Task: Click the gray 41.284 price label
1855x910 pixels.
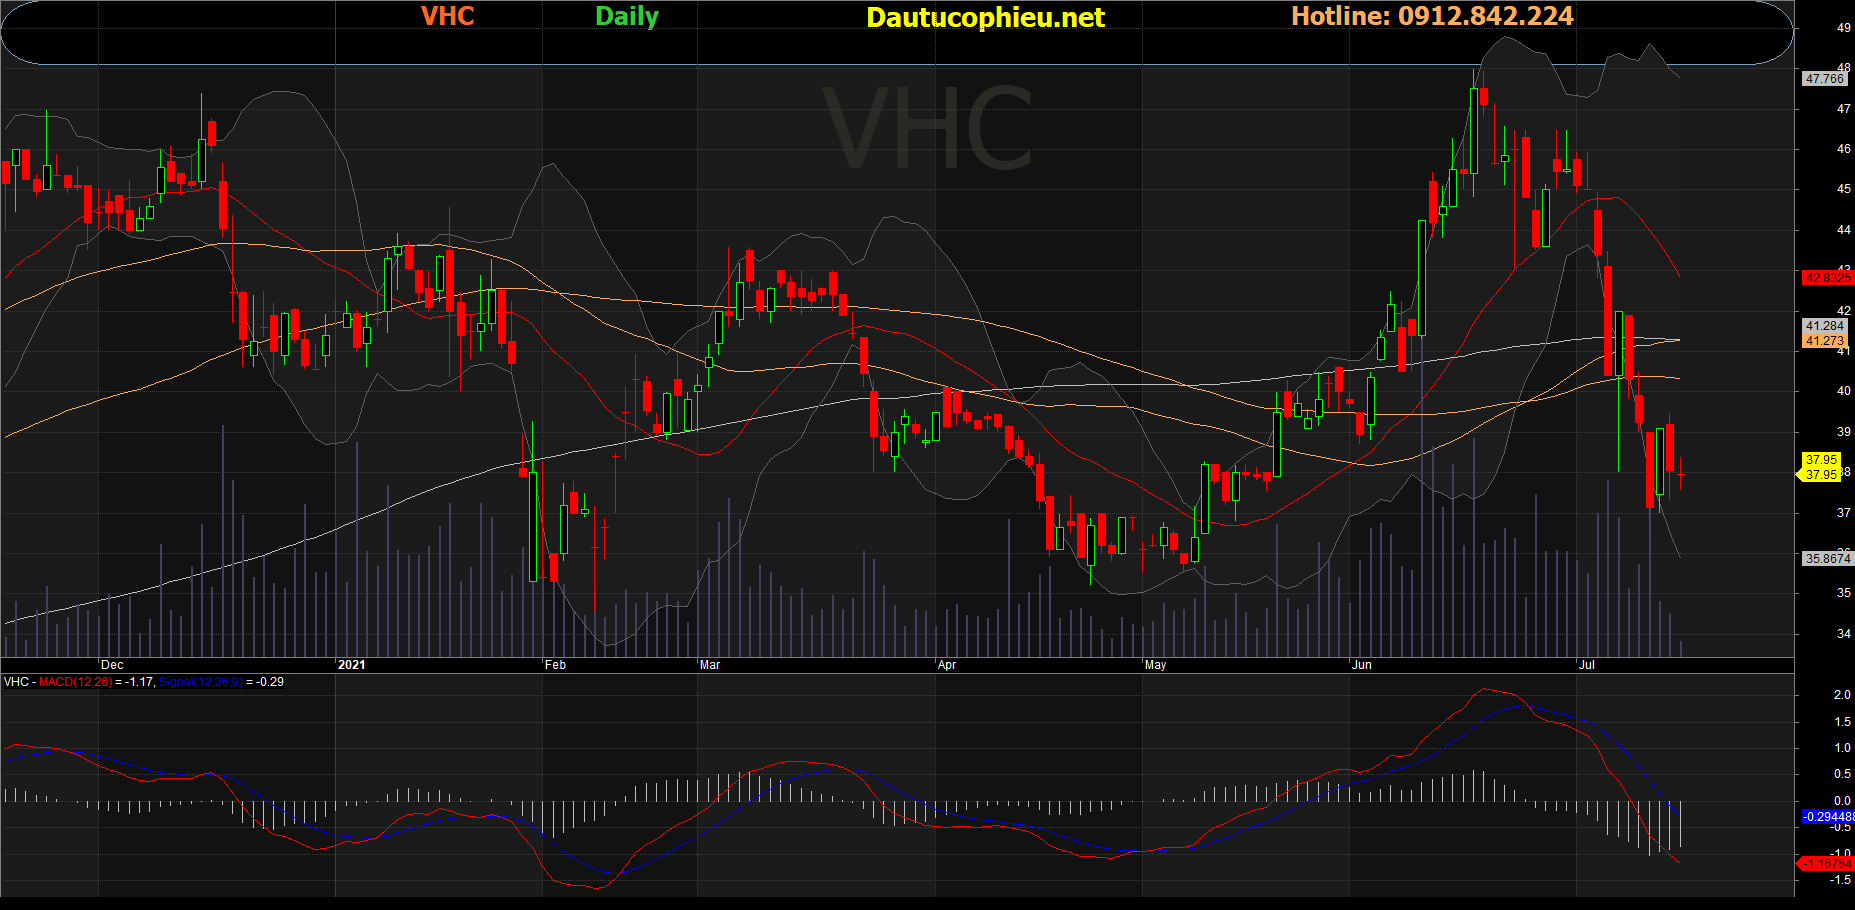Action: (1824, 326)
